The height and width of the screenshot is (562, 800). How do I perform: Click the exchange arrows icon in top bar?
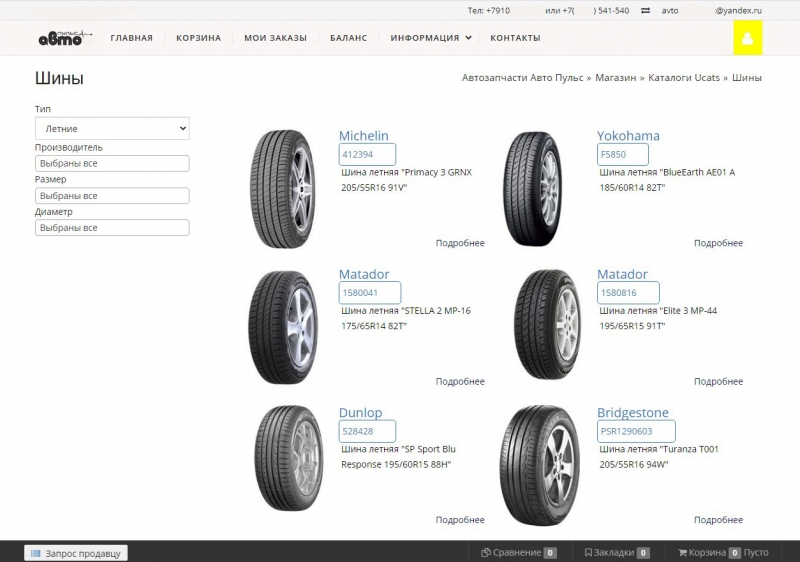(645, 10)
